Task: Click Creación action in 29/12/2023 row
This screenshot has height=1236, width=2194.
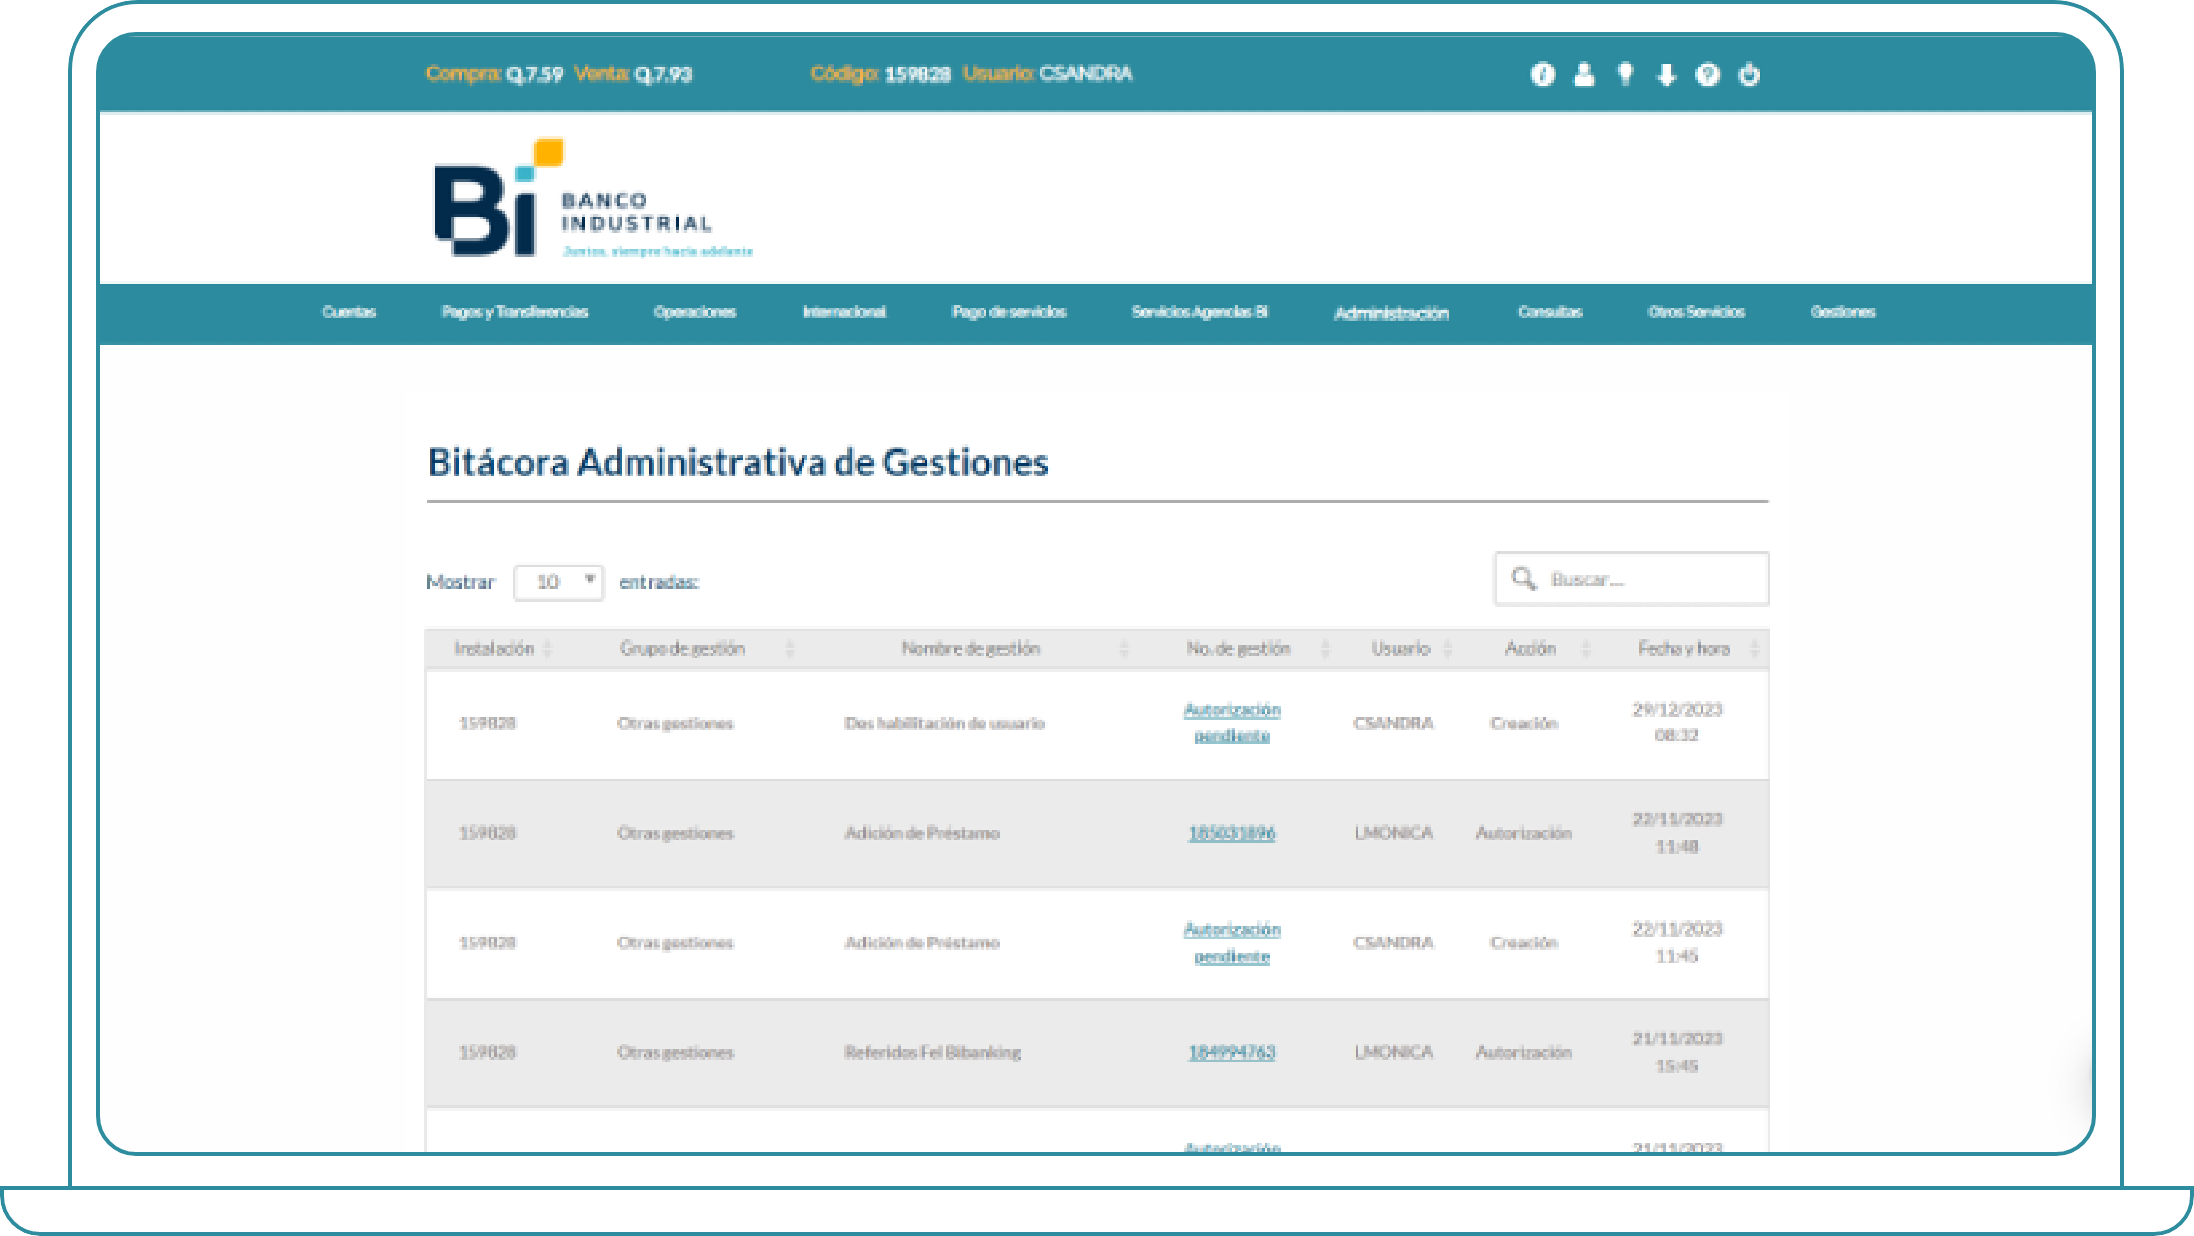Action: [1524, 723]
